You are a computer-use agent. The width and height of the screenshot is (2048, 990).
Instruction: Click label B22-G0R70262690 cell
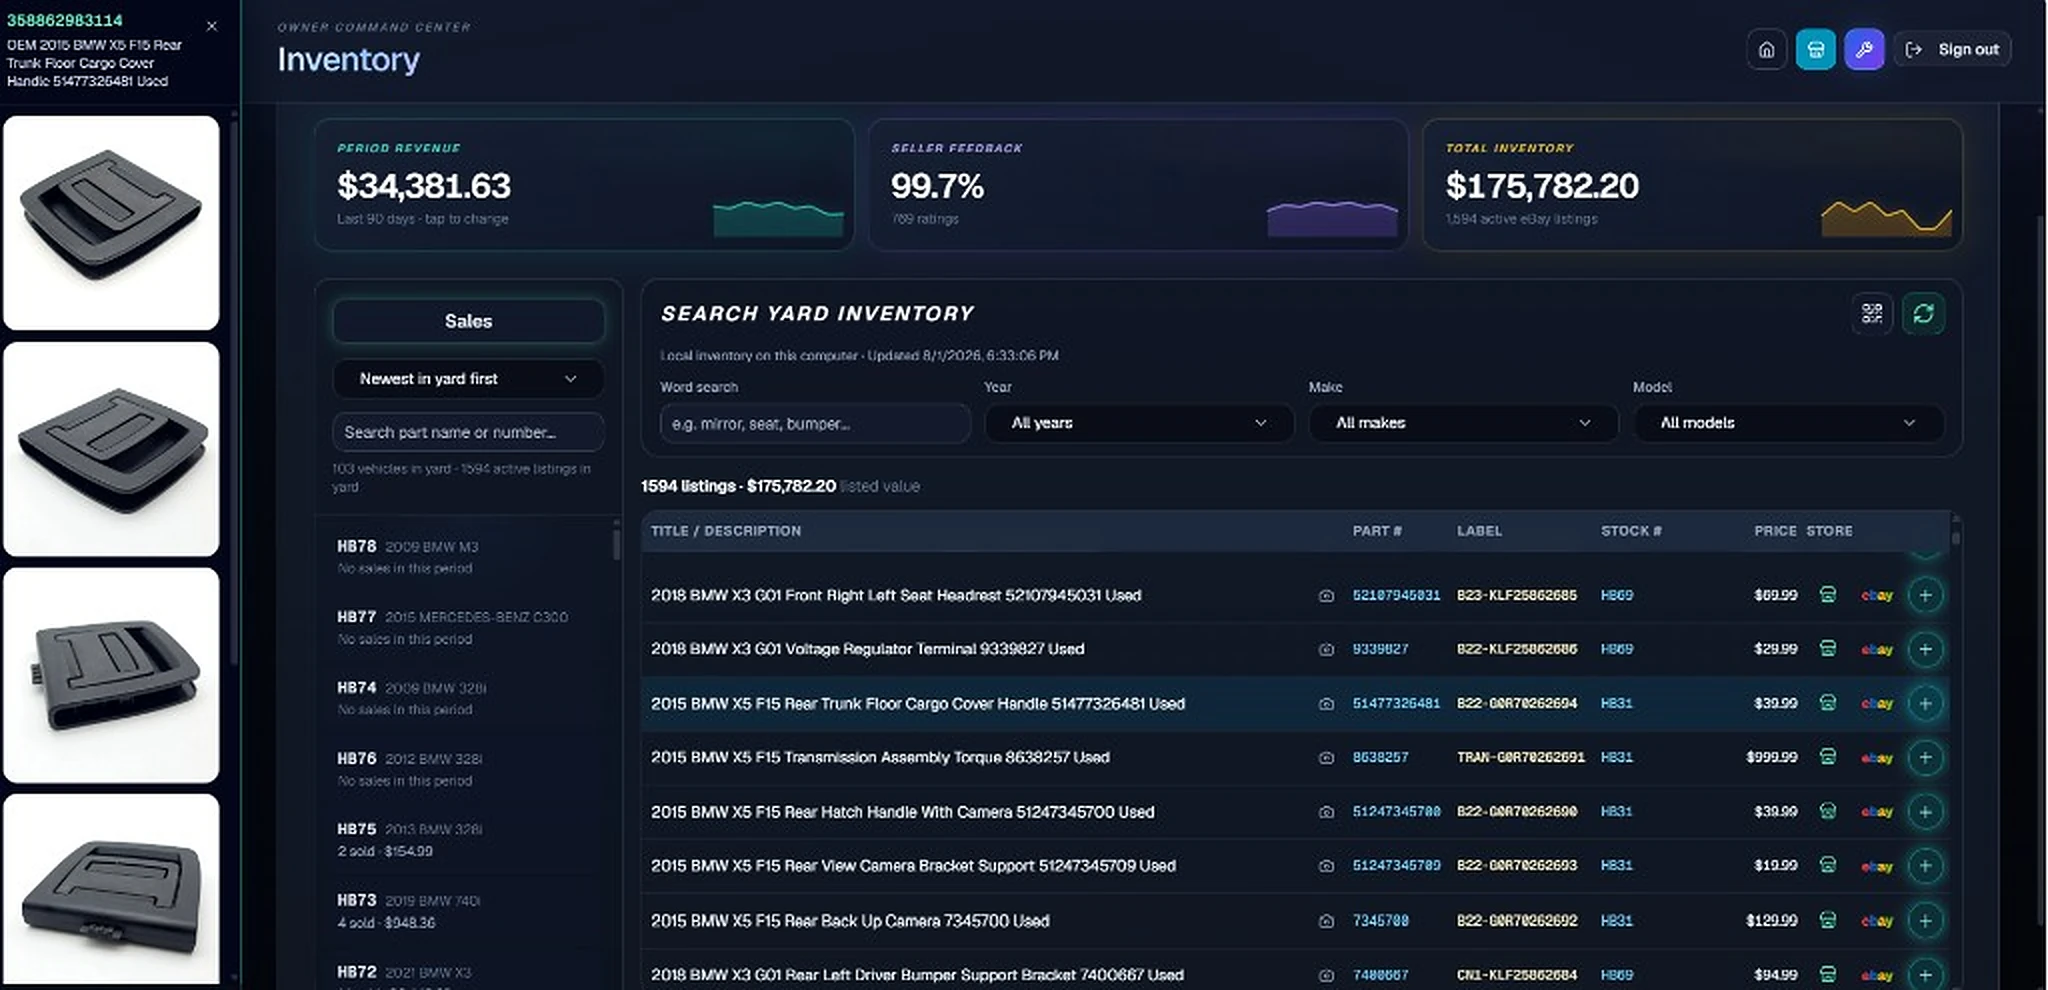[x=1516, y=812]
